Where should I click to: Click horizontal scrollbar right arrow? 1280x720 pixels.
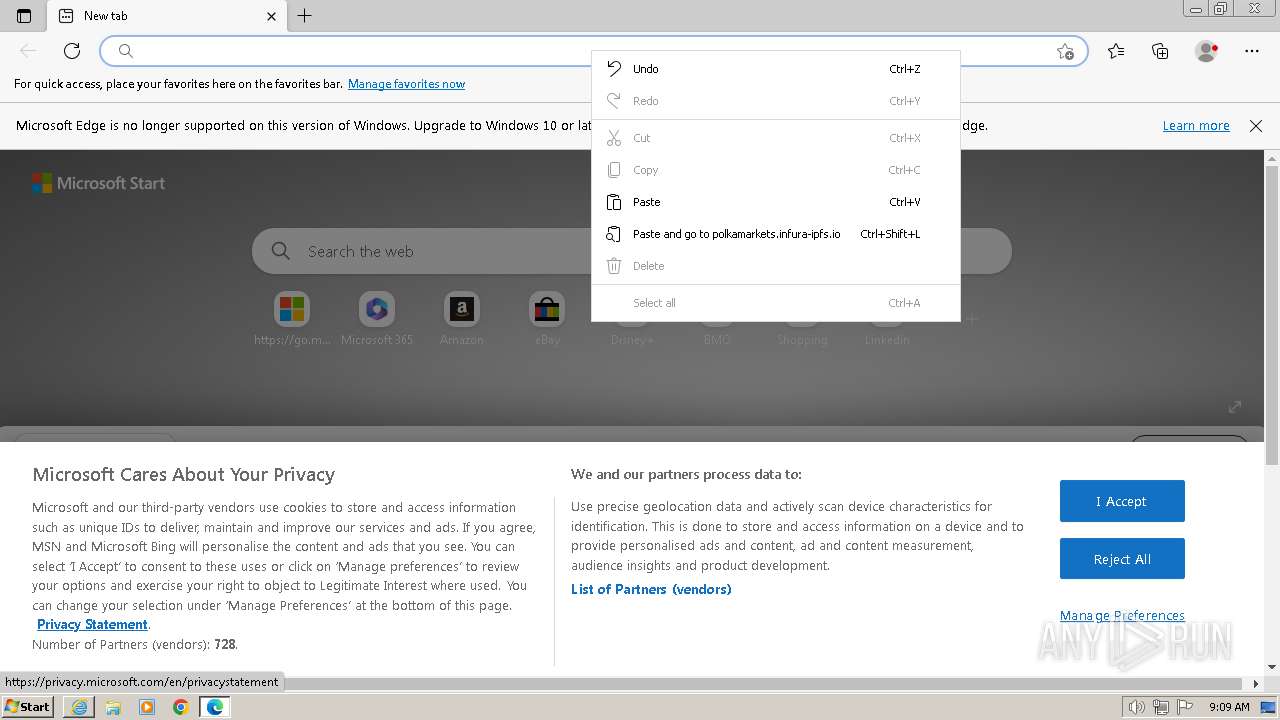(1256, 684)
